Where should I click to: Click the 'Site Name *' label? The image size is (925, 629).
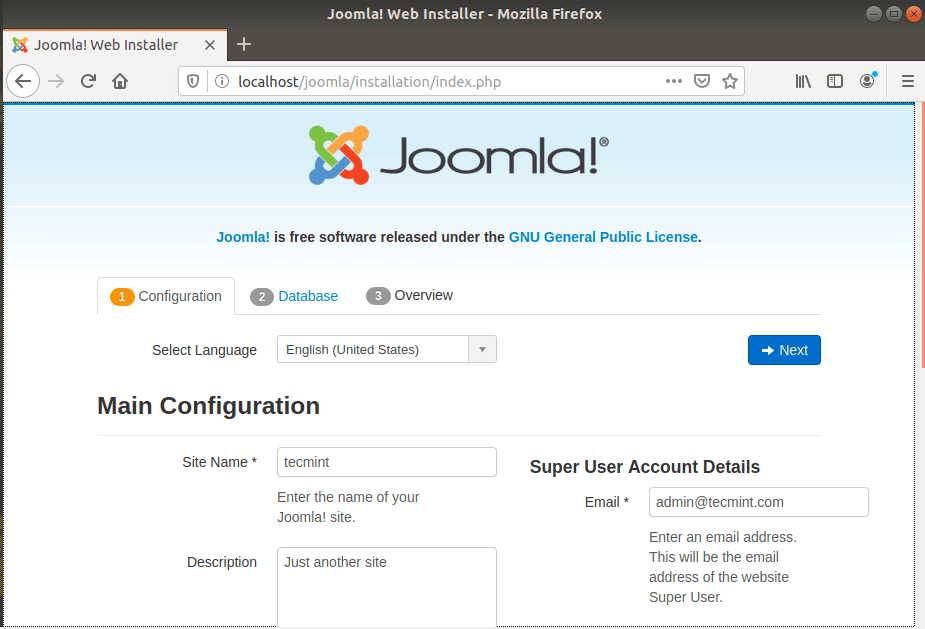coord(219,462)
